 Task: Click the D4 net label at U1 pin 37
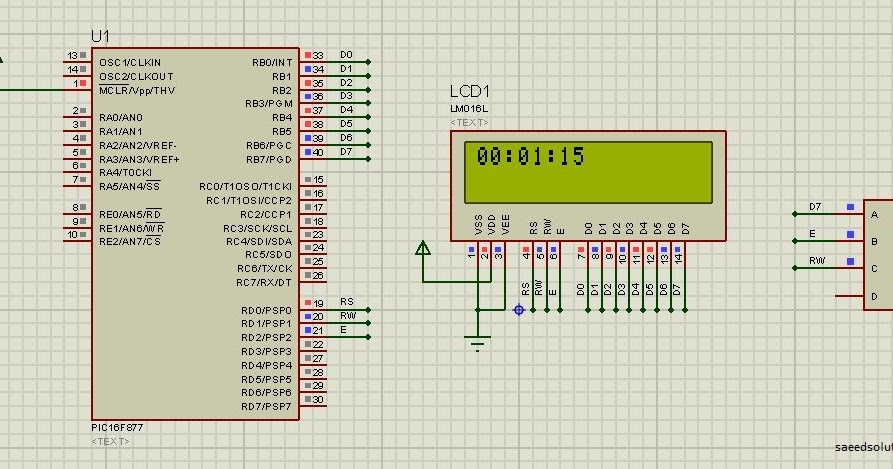coord(346,110)
